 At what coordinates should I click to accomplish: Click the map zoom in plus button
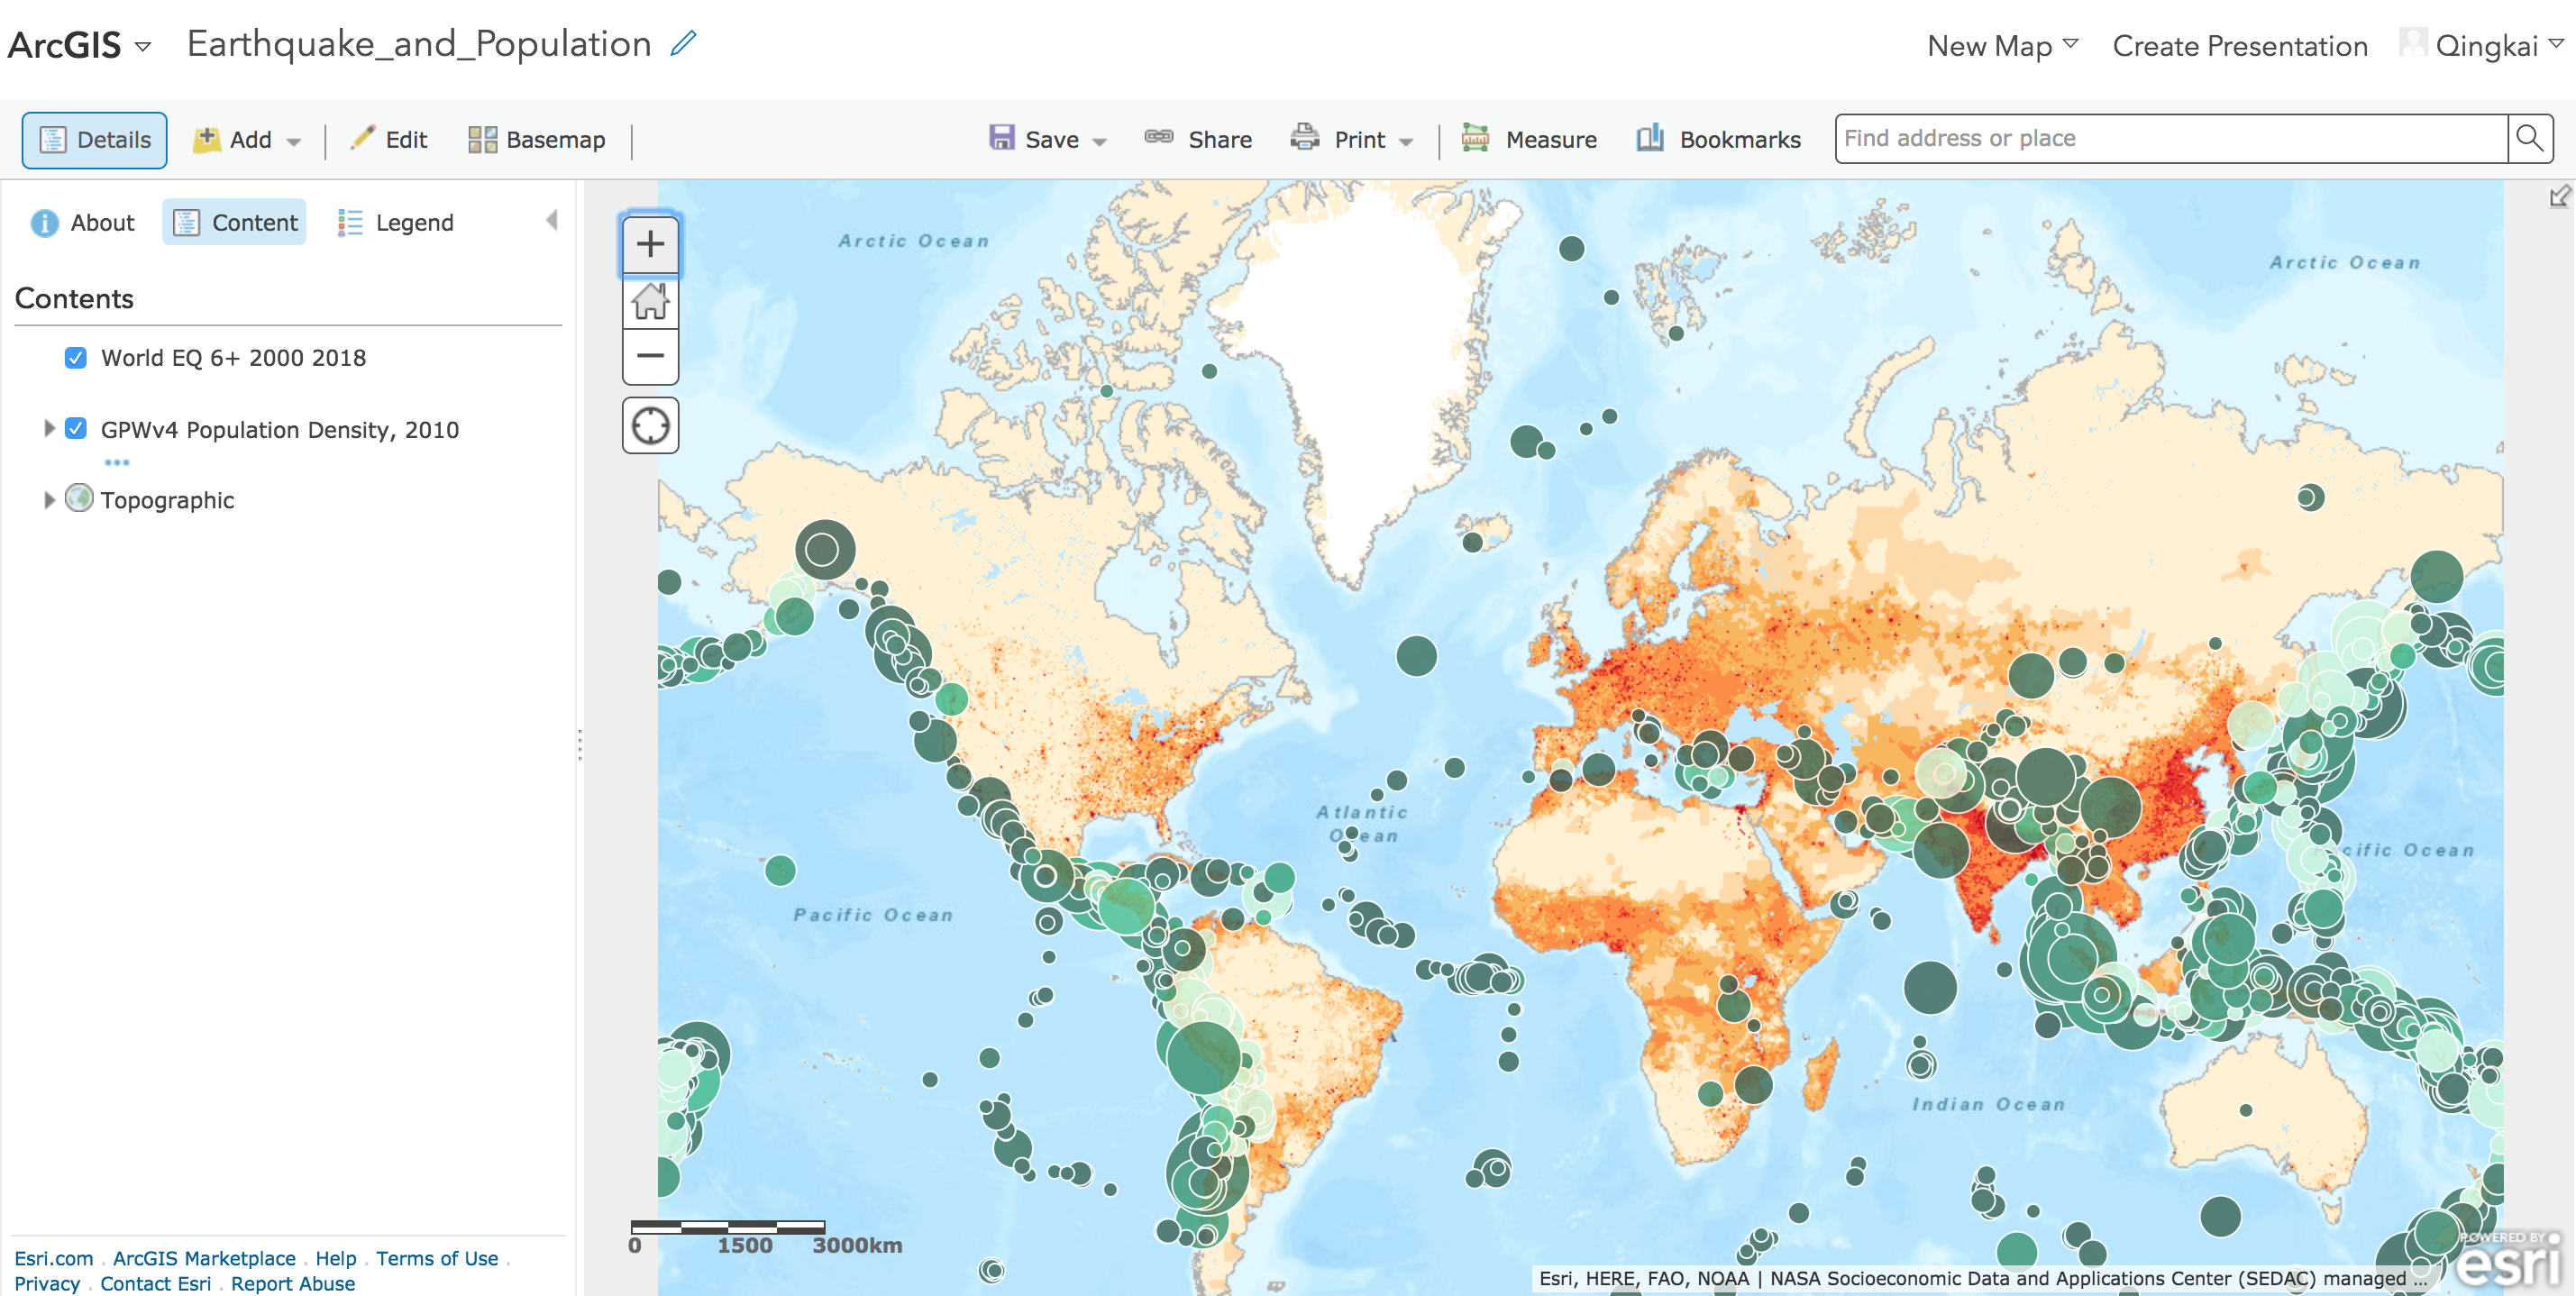650,244
